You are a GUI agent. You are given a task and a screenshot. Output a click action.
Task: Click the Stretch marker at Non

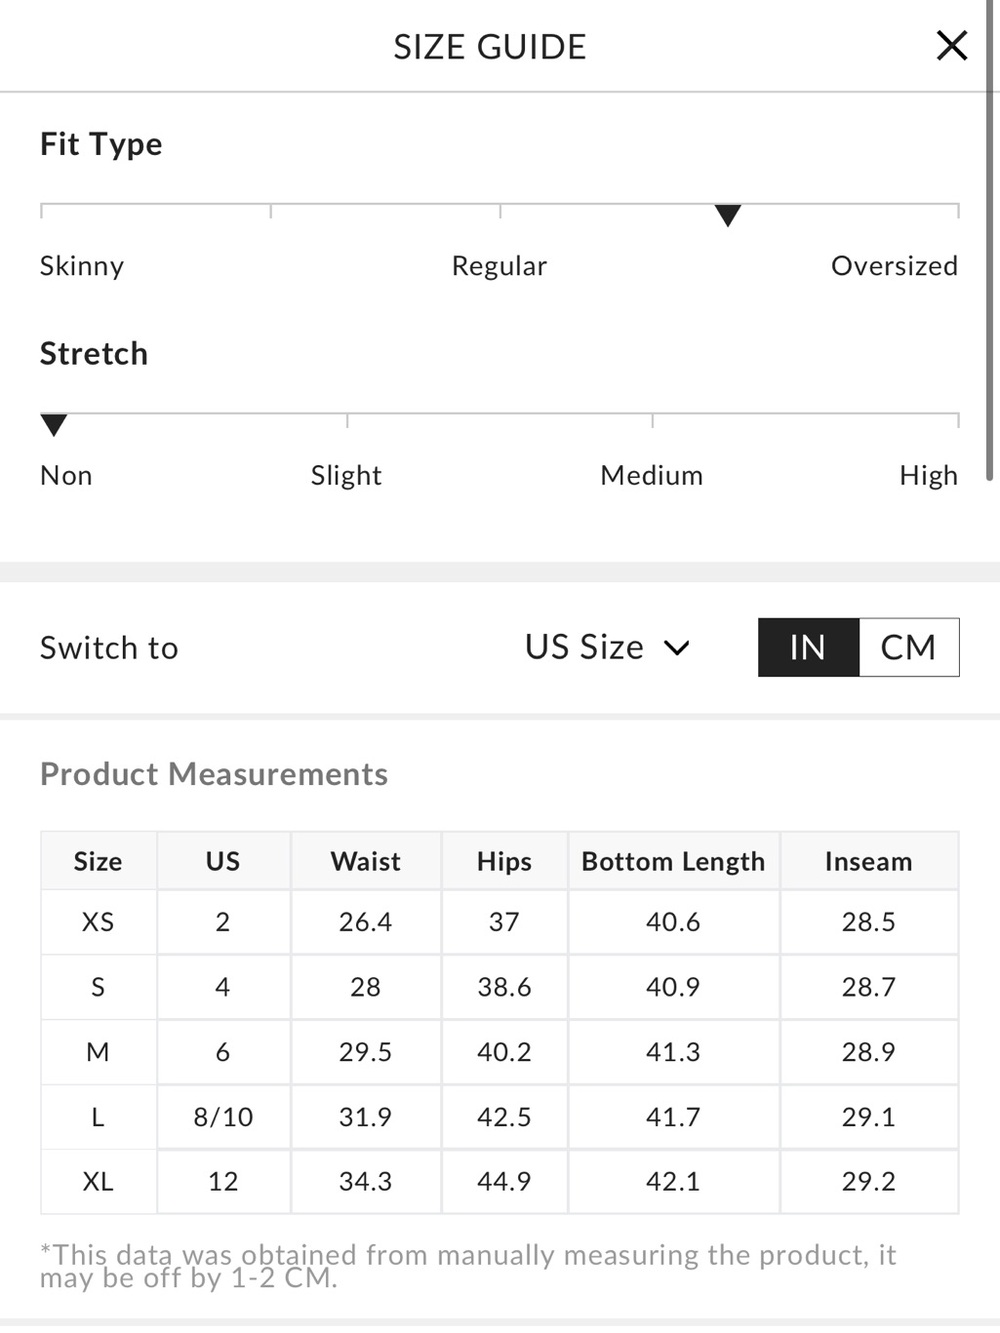click(x=54, y=425)
